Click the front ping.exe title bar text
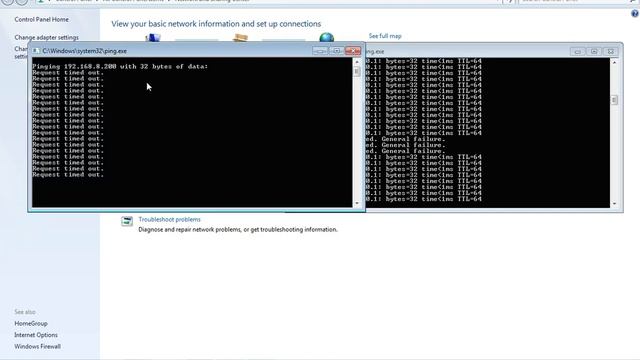Screen dimensions: 640x360 pos(84,51)
